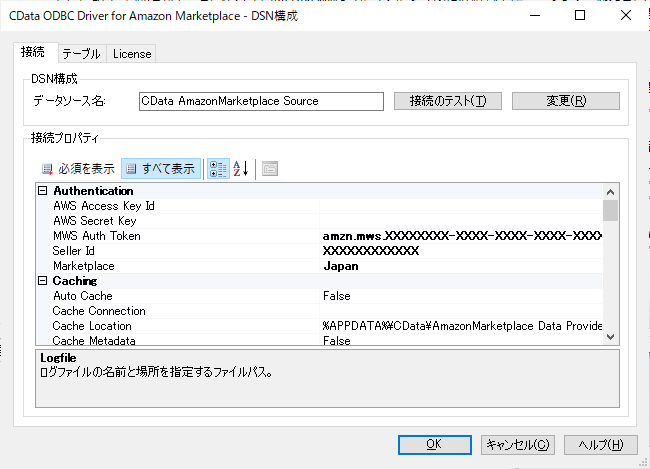Select the Marketplace property label

pyautogui.click(x=83, y=266)
